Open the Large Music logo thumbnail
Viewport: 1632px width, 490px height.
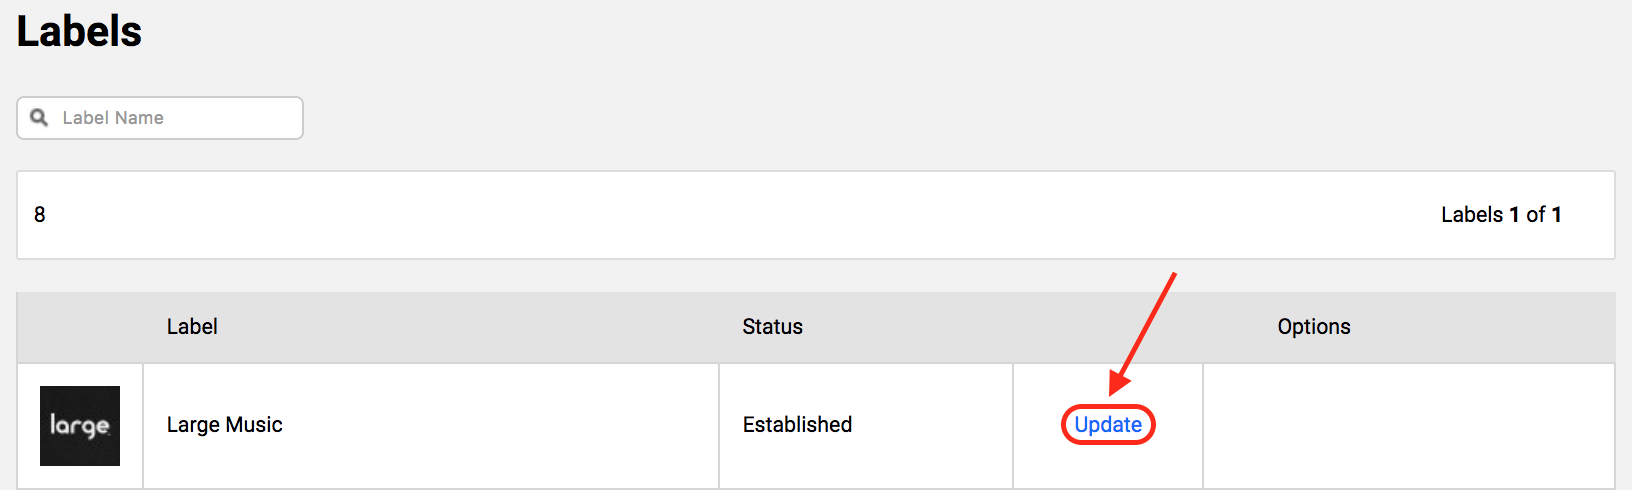[80, 426]
